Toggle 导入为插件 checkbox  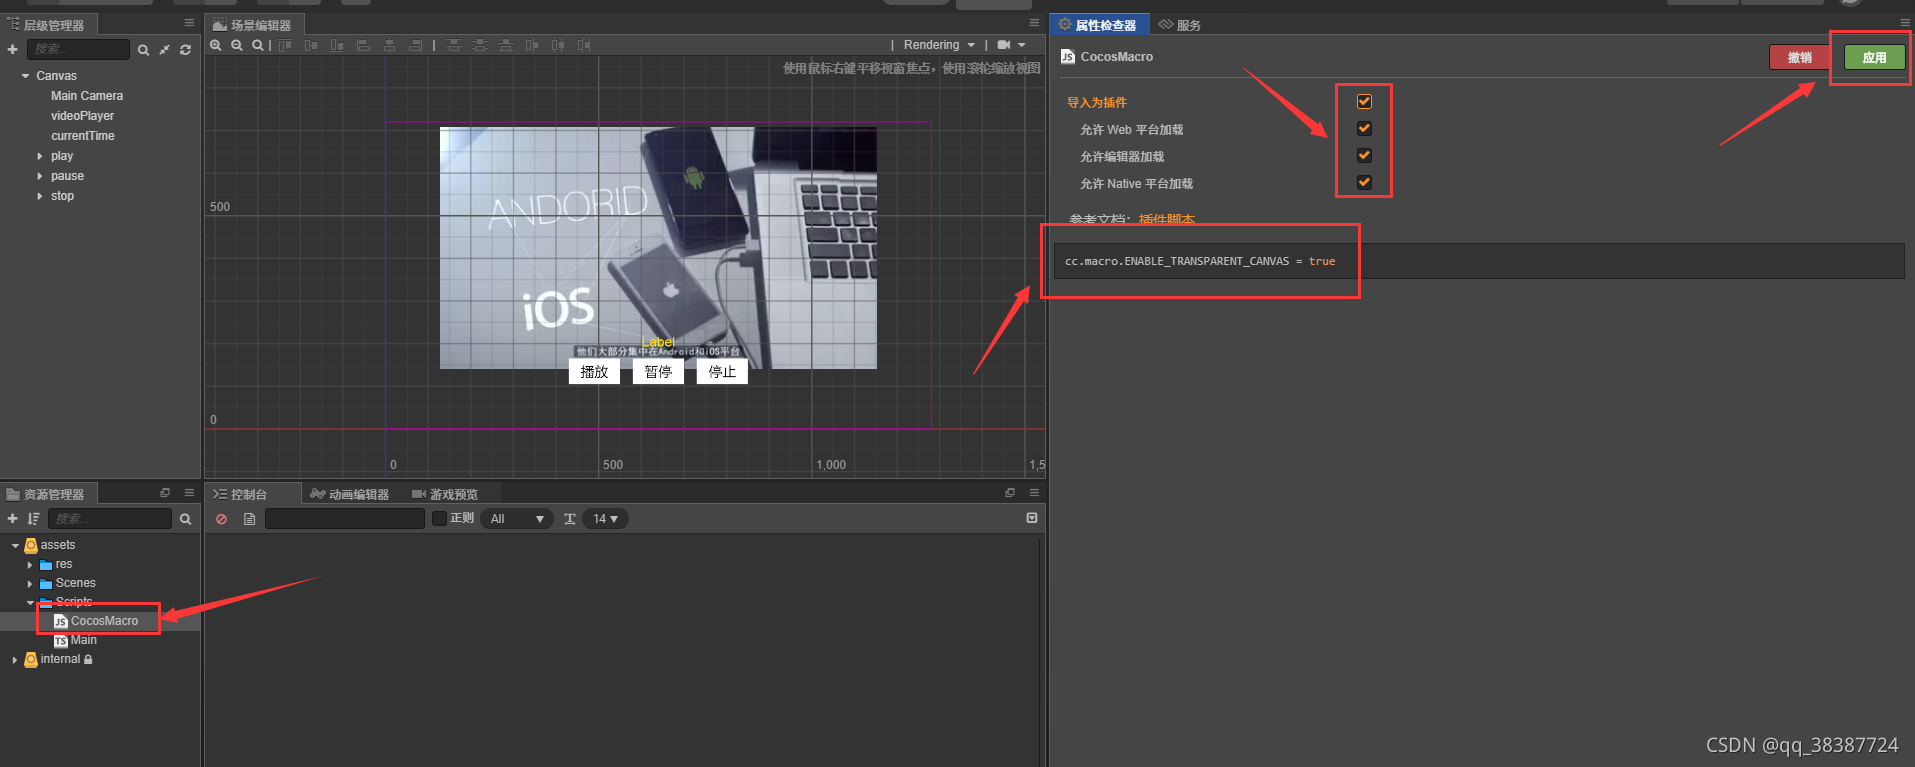(1364, 101)
